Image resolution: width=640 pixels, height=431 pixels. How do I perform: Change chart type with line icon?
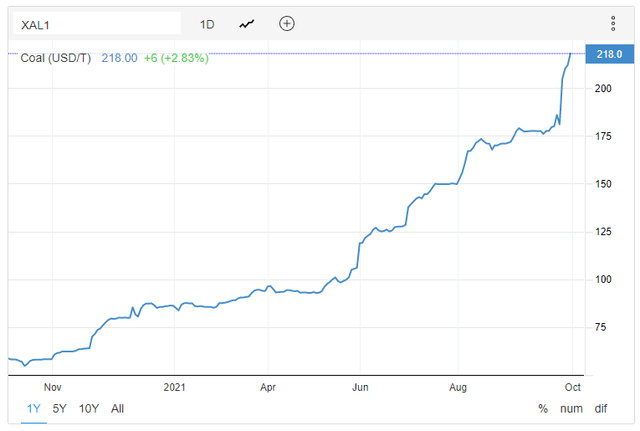247,24
